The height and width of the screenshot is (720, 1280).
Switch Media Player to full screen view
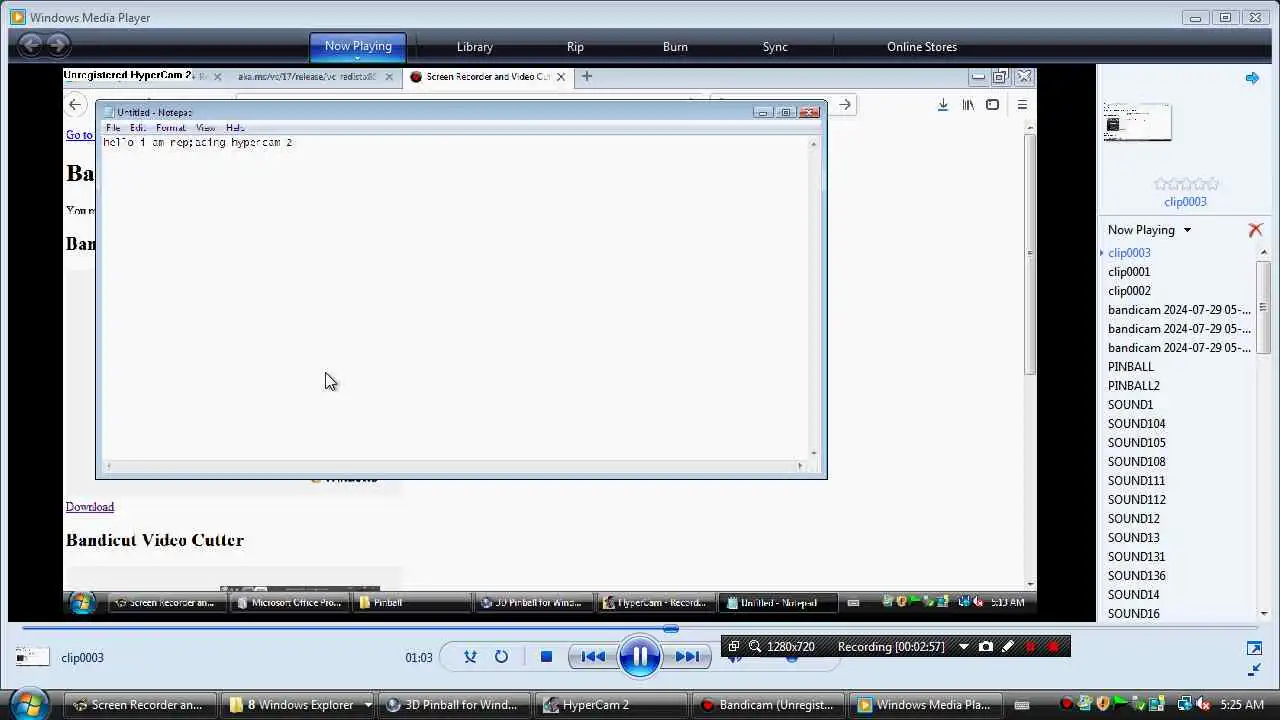point(1254,648)
